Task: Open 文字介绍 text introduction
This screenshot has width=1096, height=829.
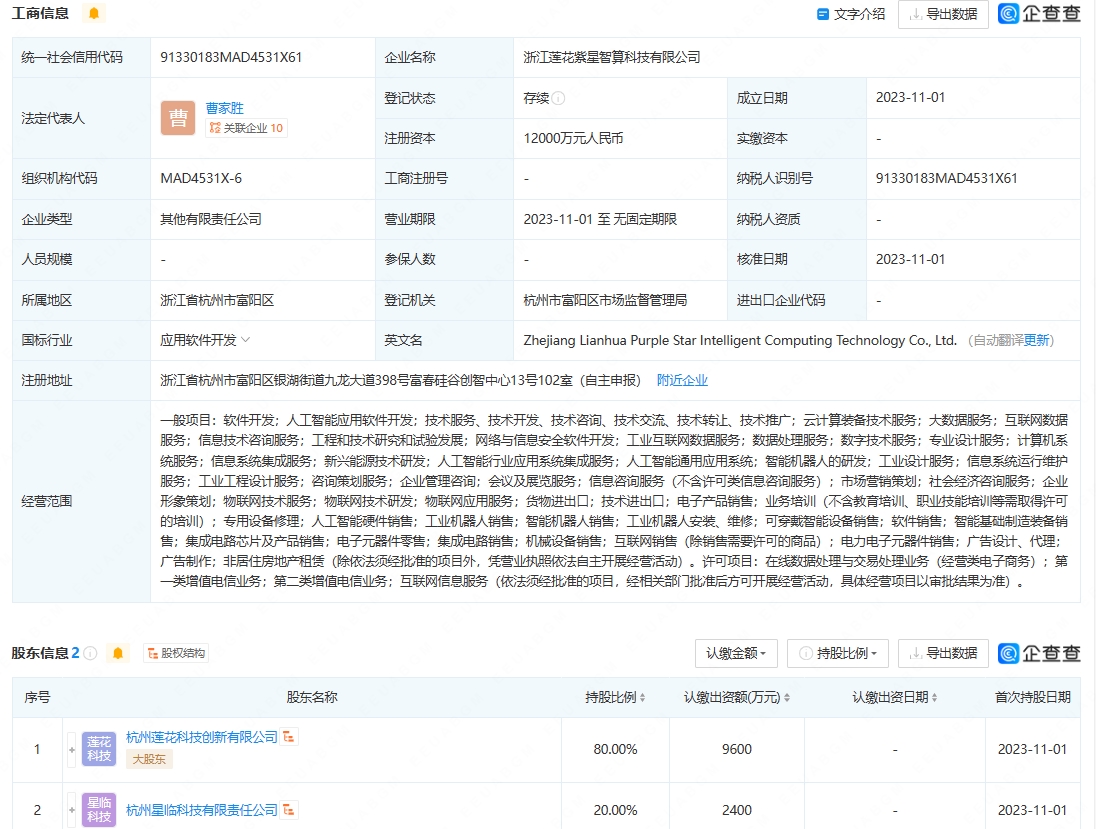Action: pyautogui.click(x=851, y=14)
